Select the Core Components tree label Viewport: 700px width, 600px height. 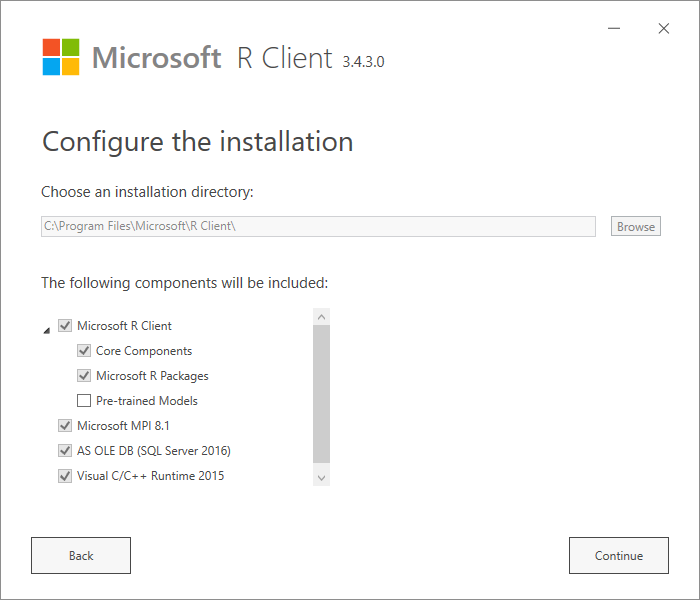[x=144, y=351]
